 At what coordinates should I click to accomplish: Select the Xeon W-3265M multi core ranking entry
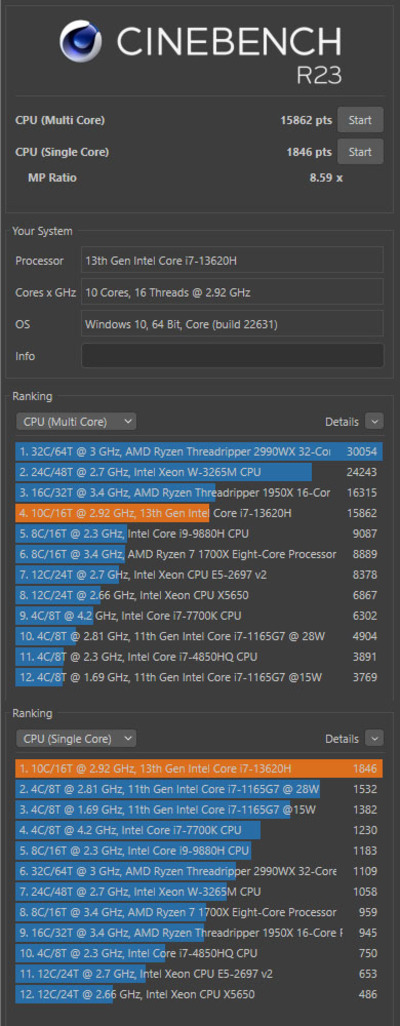pos(199,472)
